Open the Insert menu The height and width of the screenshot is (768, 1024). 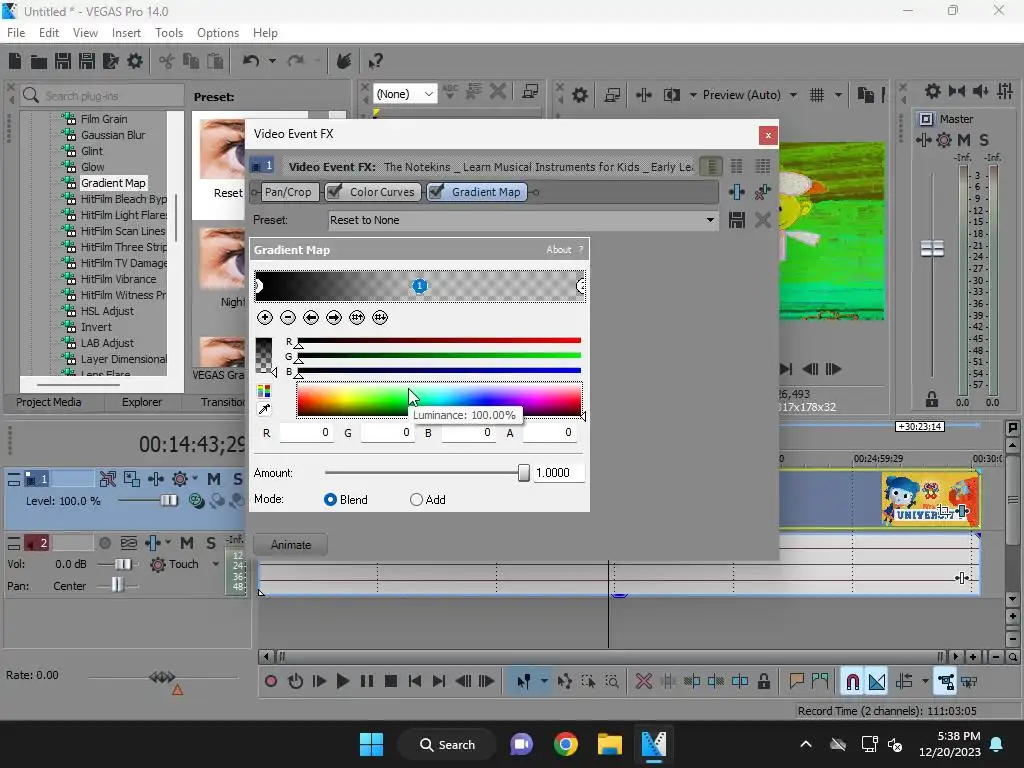tap(126, 33)
